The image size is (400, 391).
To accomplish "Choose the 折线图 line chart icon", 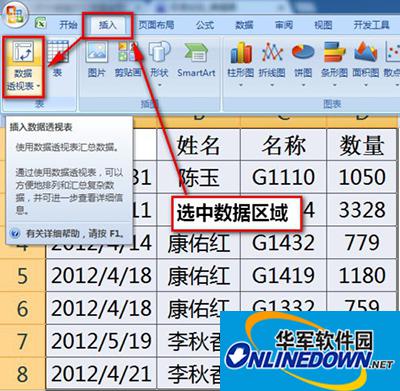I will point(272,52).
